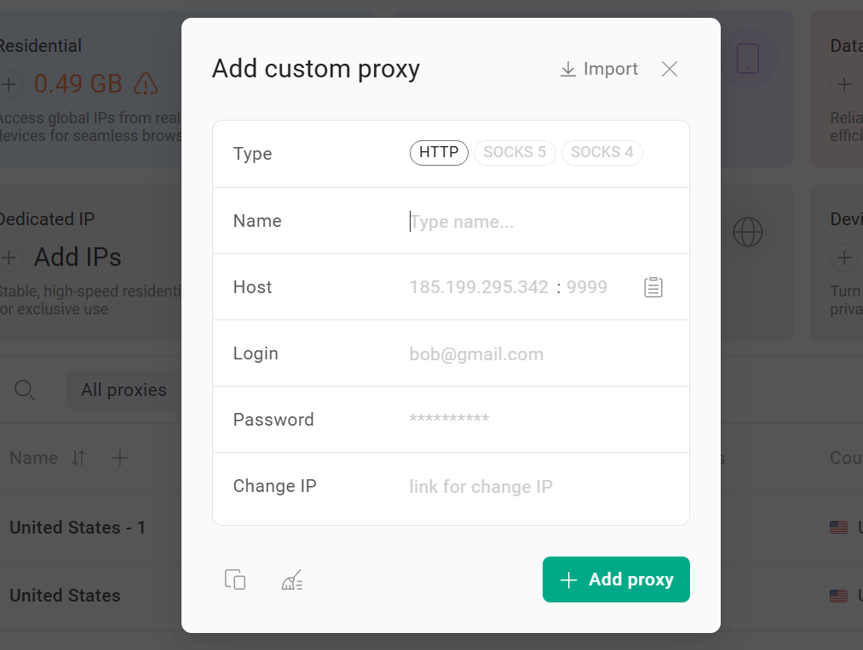863x650 pixels.
Task: Click the copy proxy icon at dialog bottom
Action: (235, 580)
